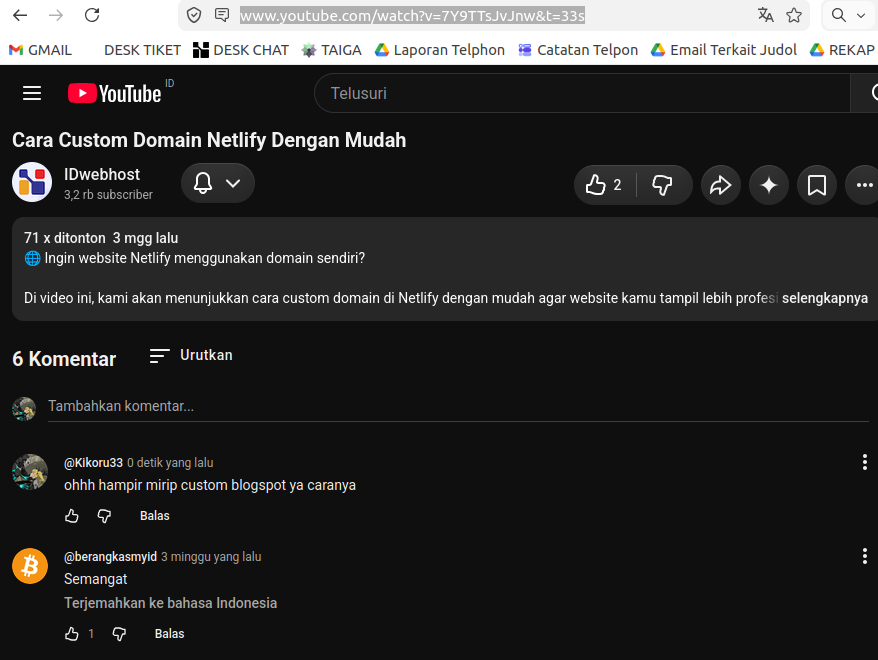Viewport: 878px width, 660px height.
Task: Click your avatar next to comment box
Action: [24, 409]
